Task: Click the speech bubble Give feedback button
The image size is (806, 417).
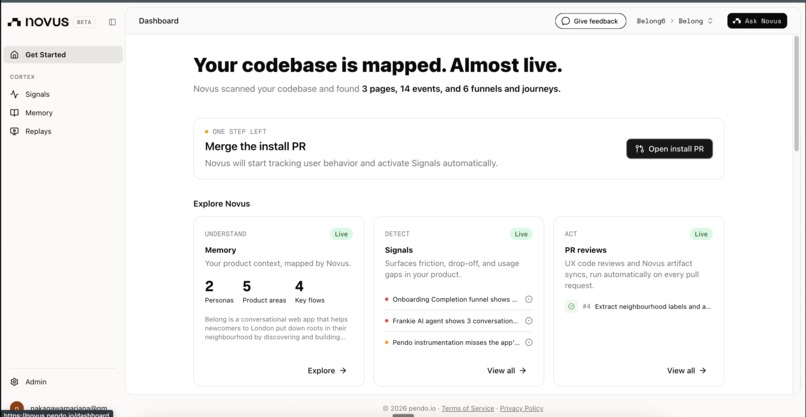Action: coord(591,21)
